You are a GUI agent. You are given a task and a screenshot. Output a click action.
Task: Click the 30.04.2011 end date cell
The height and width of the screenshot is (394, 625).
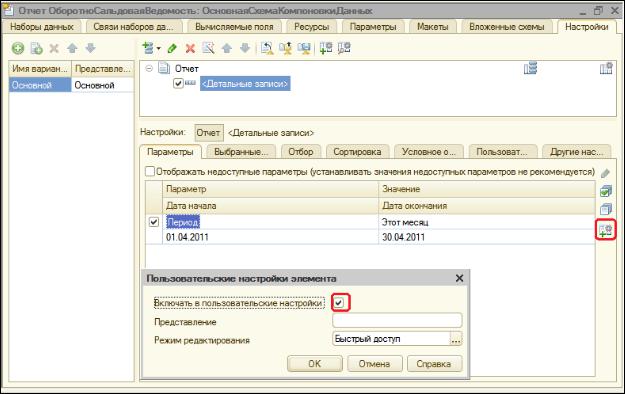pos(486,237)
